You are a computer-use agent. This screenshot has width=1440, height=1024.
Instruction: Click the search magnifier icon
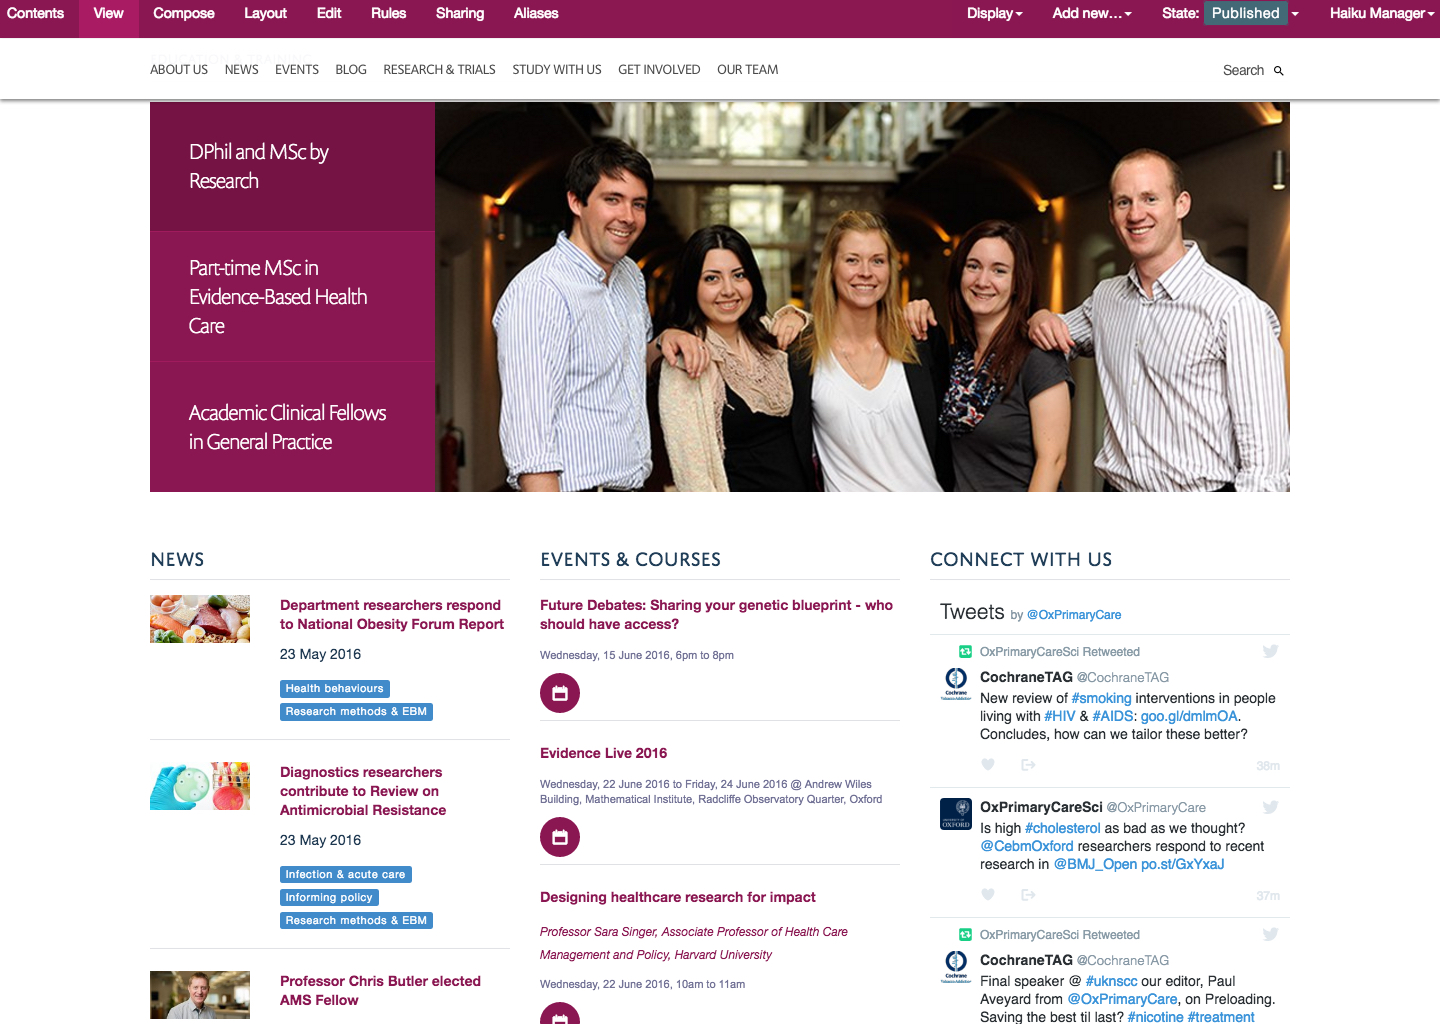point(1278,71)
